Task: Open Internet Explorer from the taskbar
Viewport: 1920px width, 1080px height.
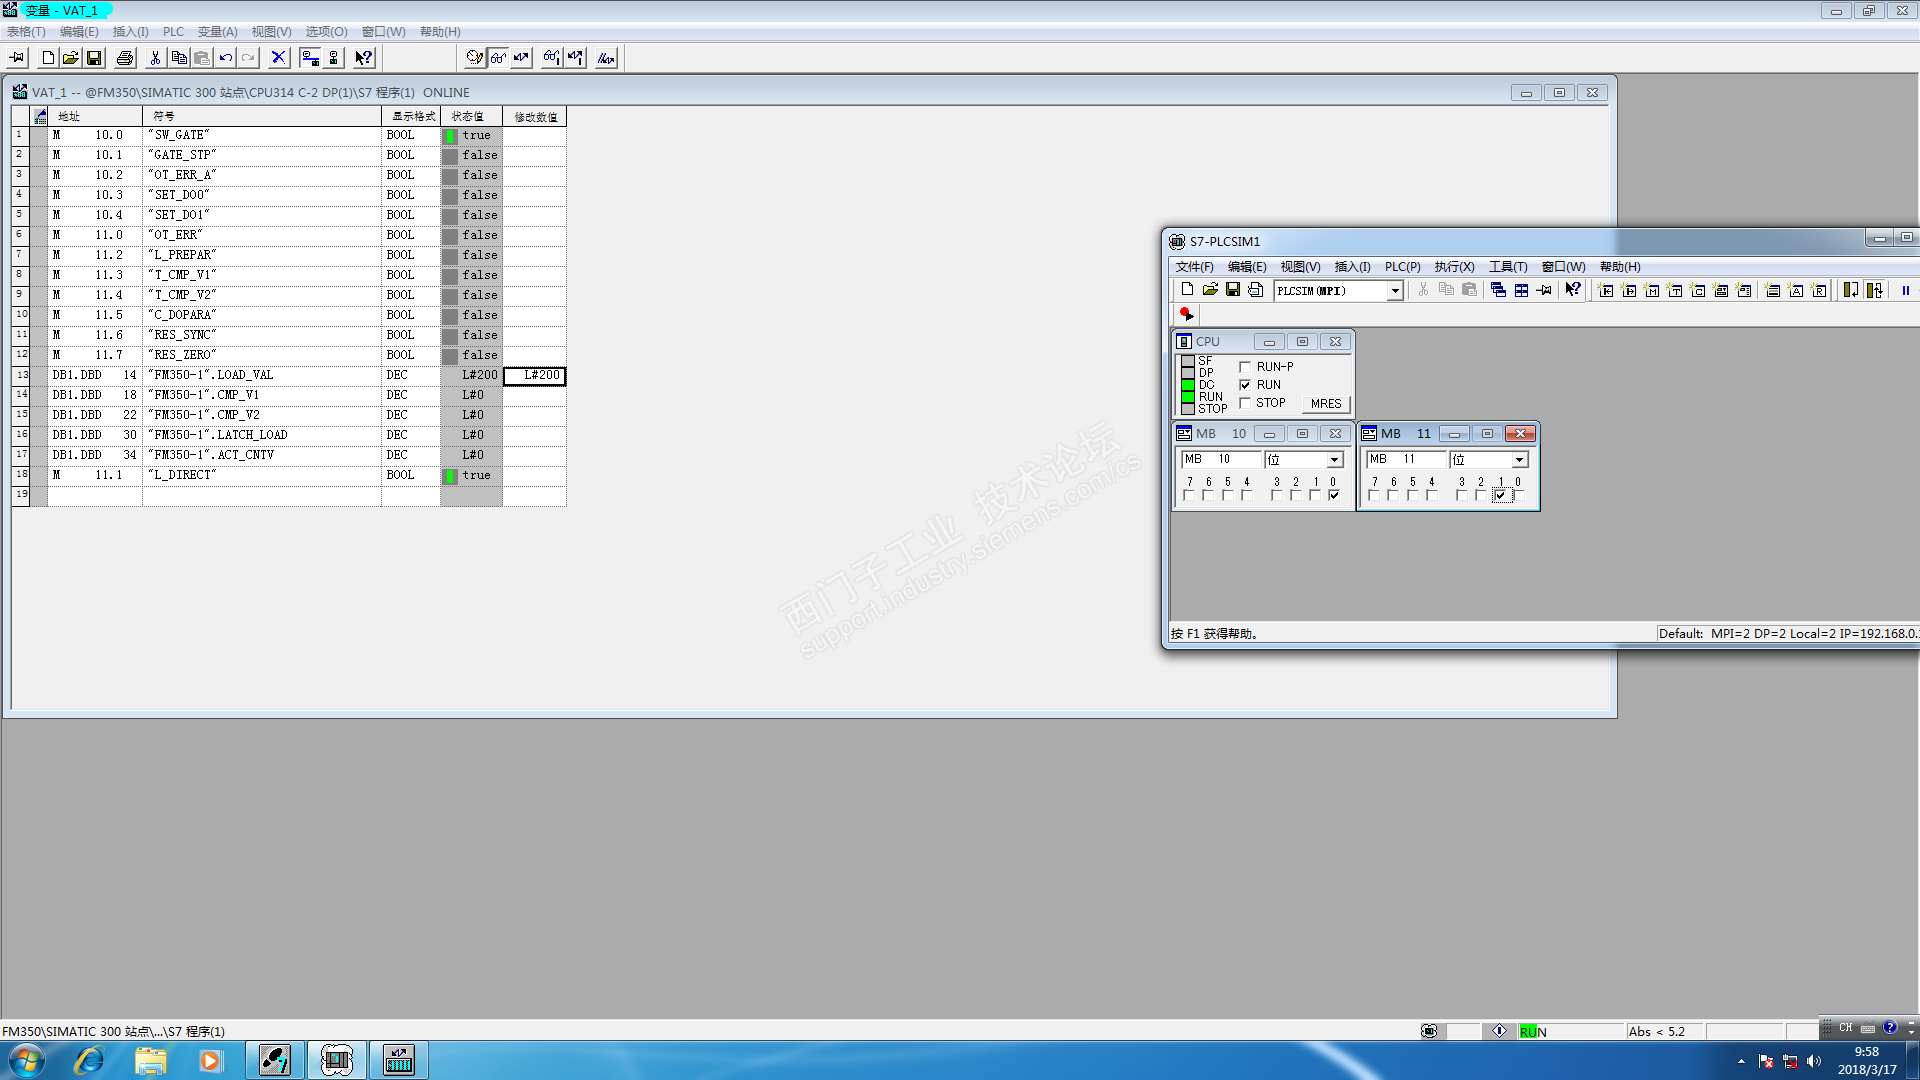Action: coord(89,1060)
